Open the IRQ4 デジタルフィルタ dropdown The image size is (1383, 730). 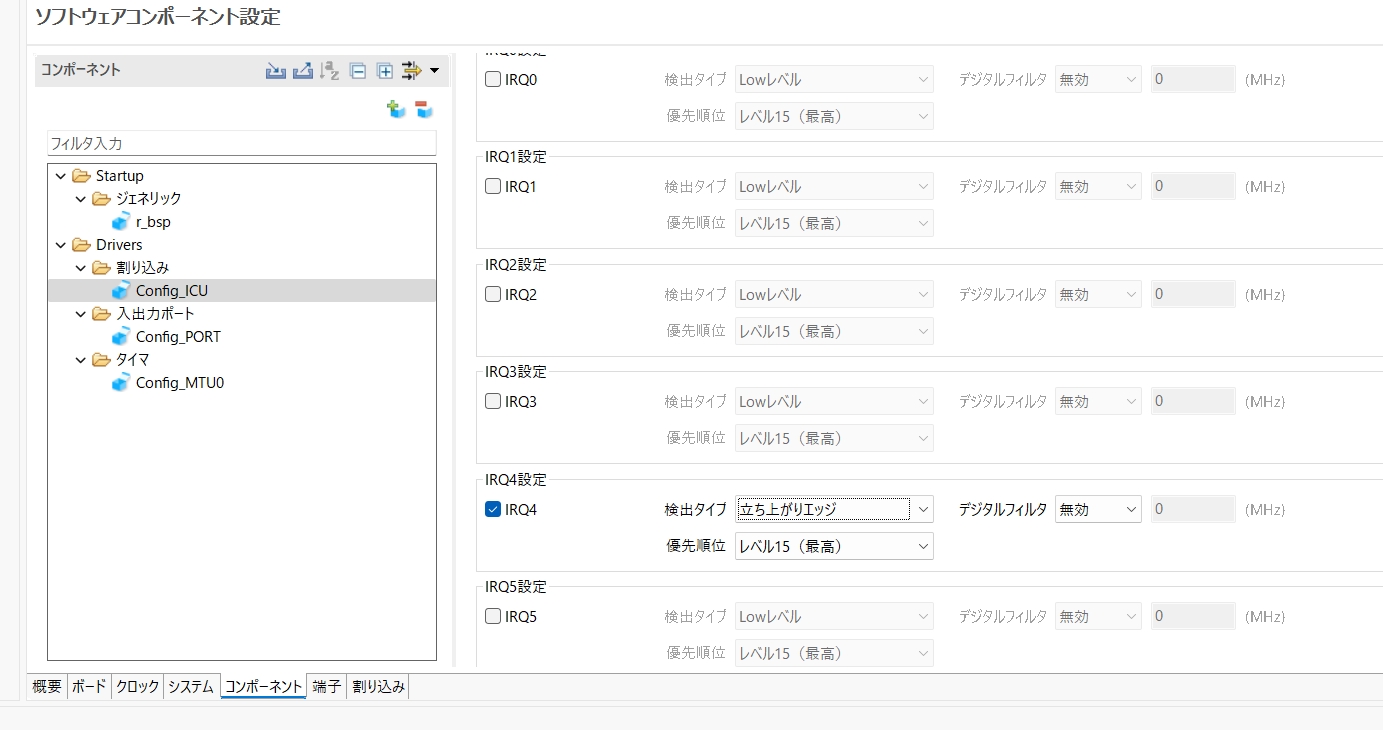pyautogui.click(x=1097, y=509)
